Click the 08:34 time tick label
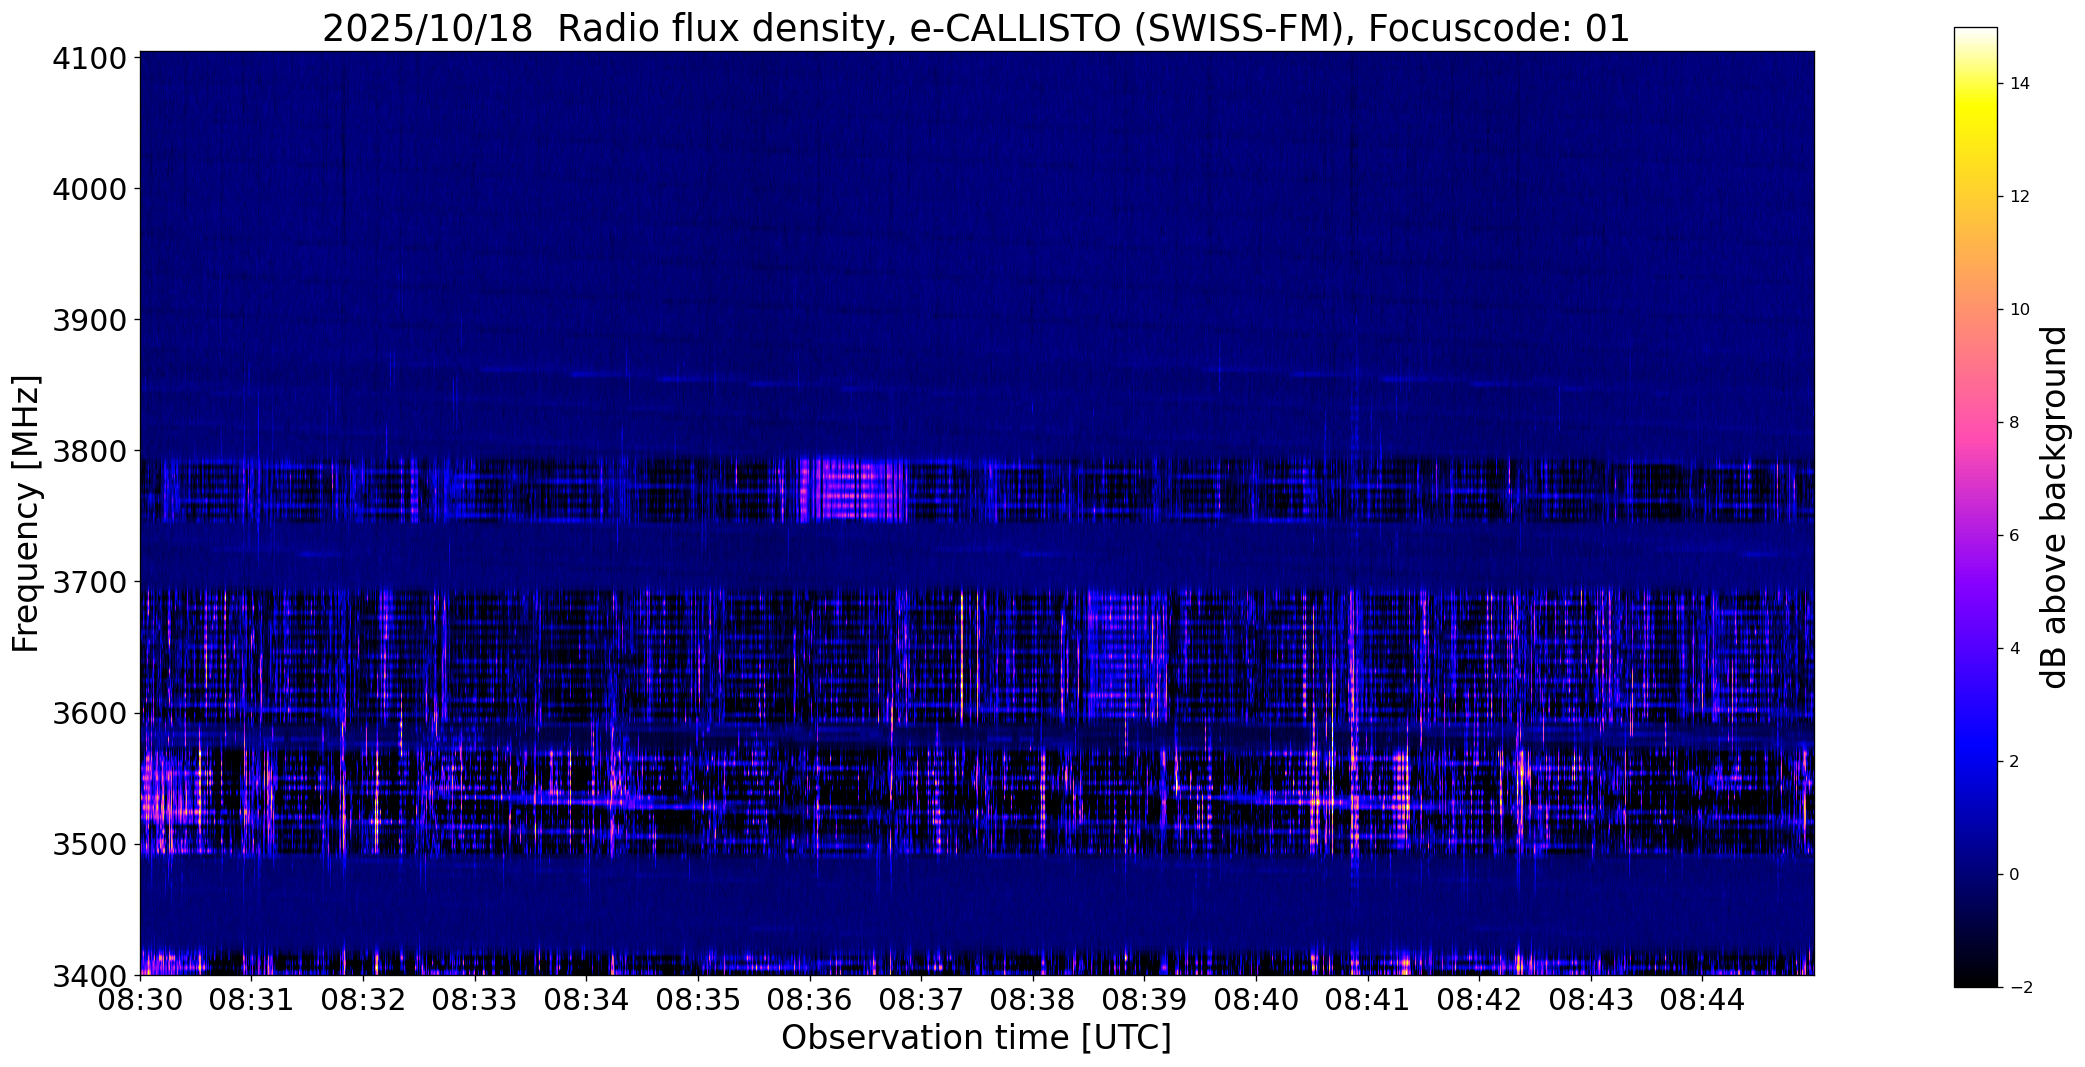 point(587,1000)
